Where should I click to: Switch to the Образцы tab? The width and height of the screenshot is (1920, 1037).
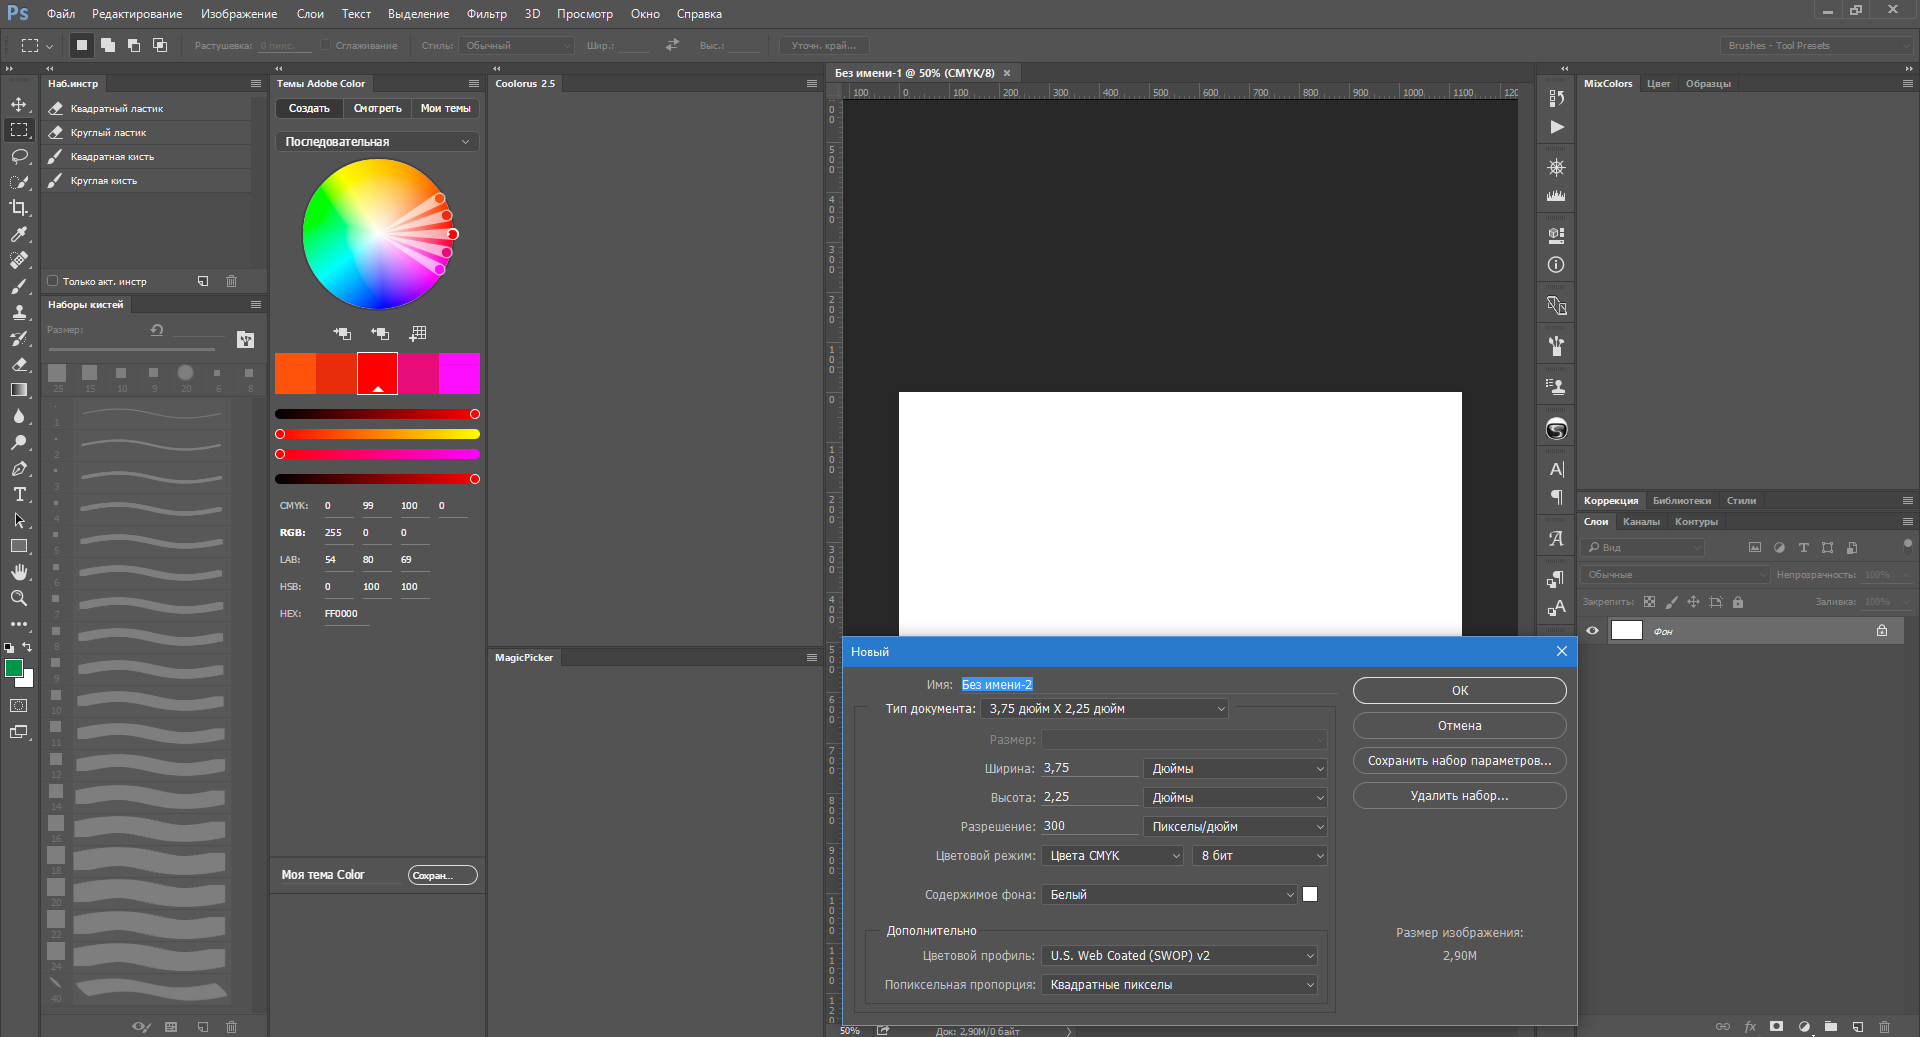pyautogui.click(x=1708, y=84)
